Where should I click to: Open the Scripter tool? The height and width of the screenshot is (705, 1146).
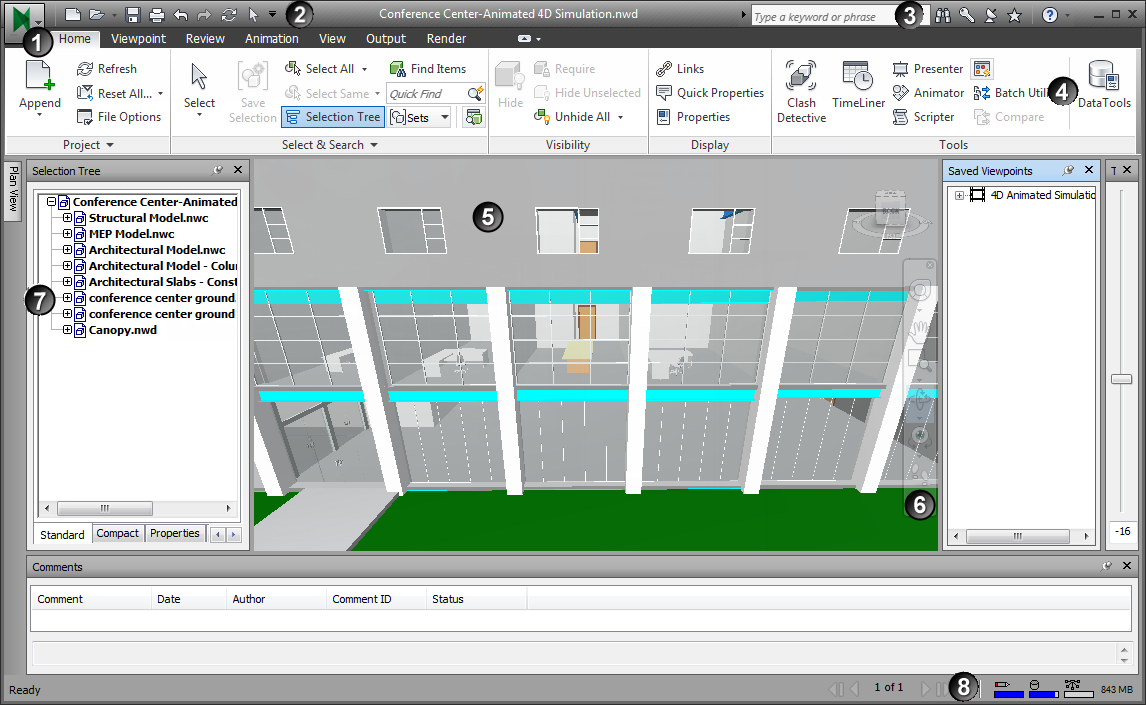pos(923,117)
